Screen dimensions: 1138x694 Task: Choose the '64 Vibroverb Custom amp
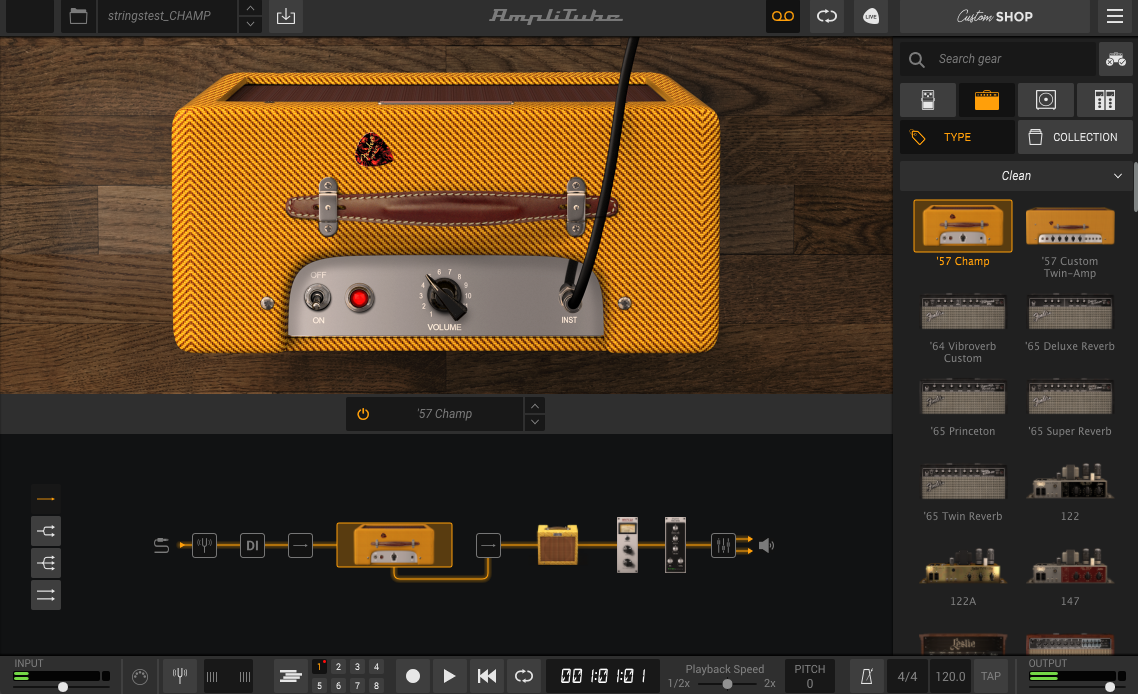[963, 312]
